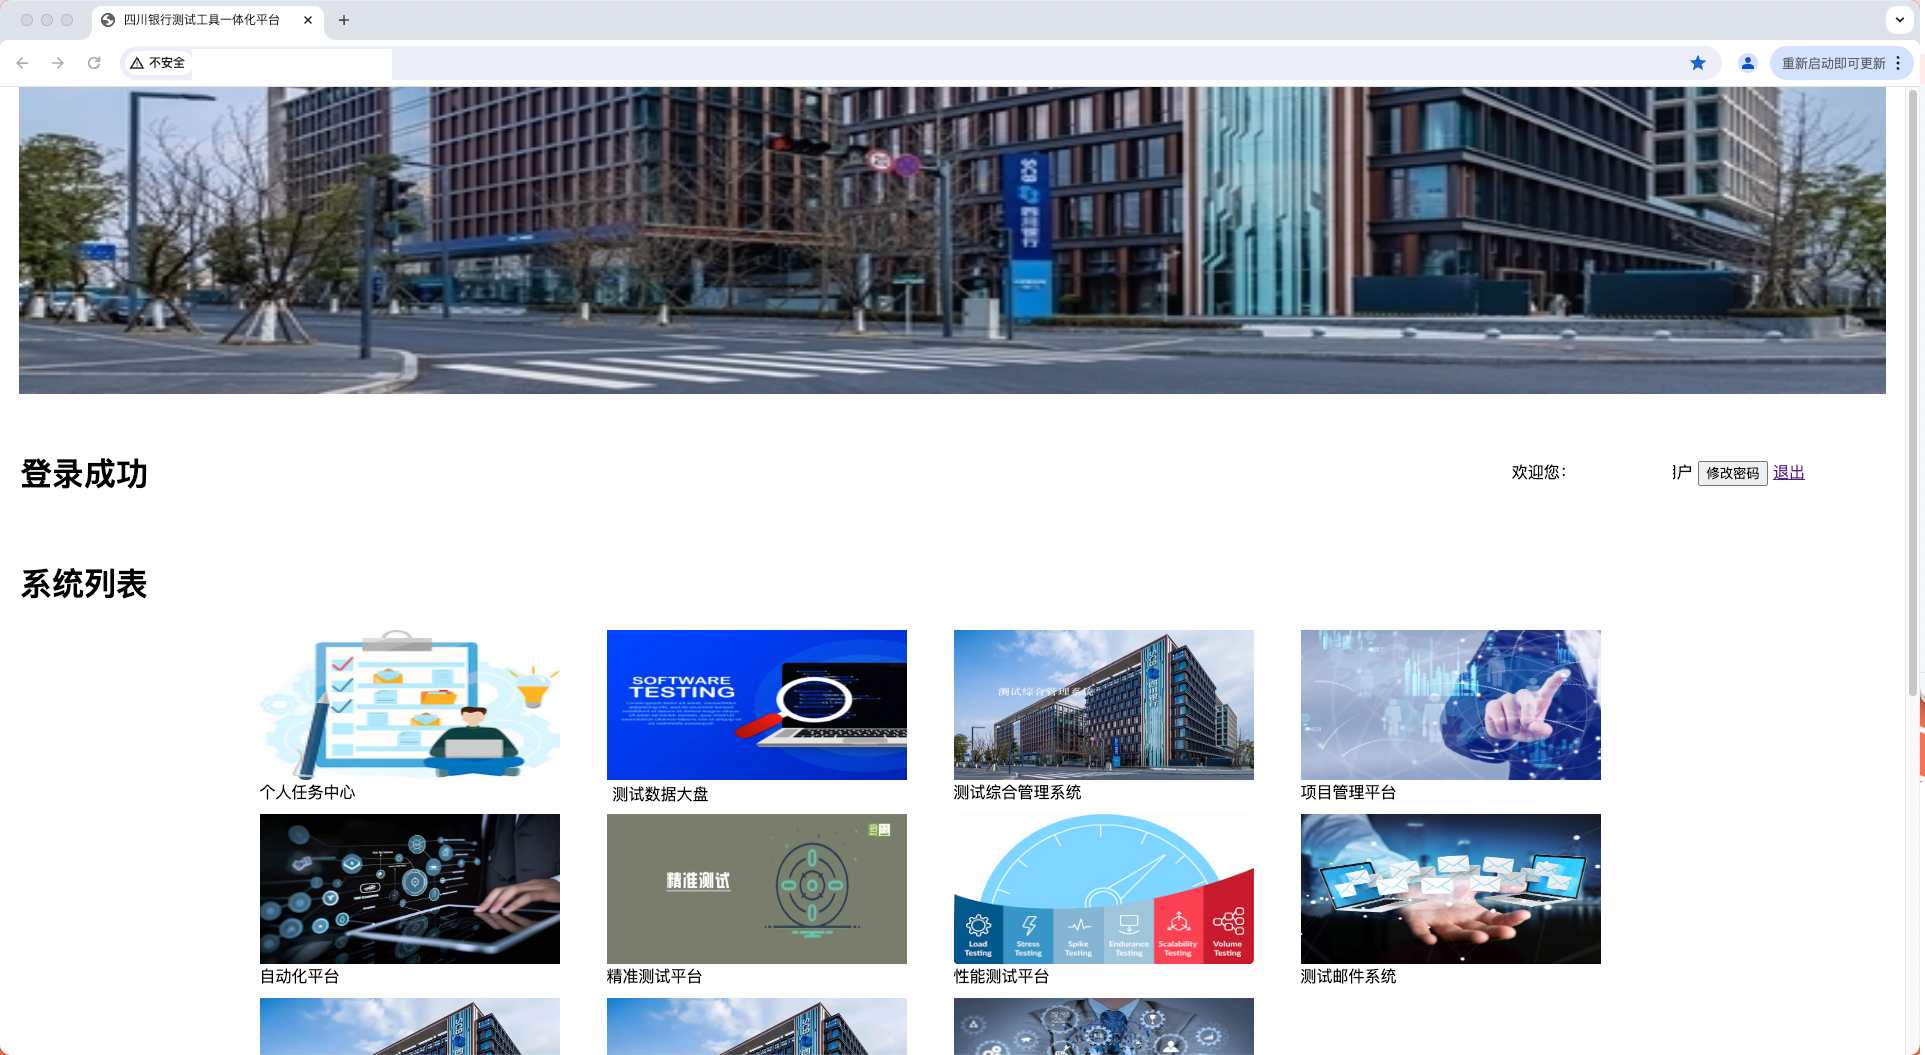
Task: Close the 四川银行测试工具一体化平台 tab
Action: (x=308, y=20)
